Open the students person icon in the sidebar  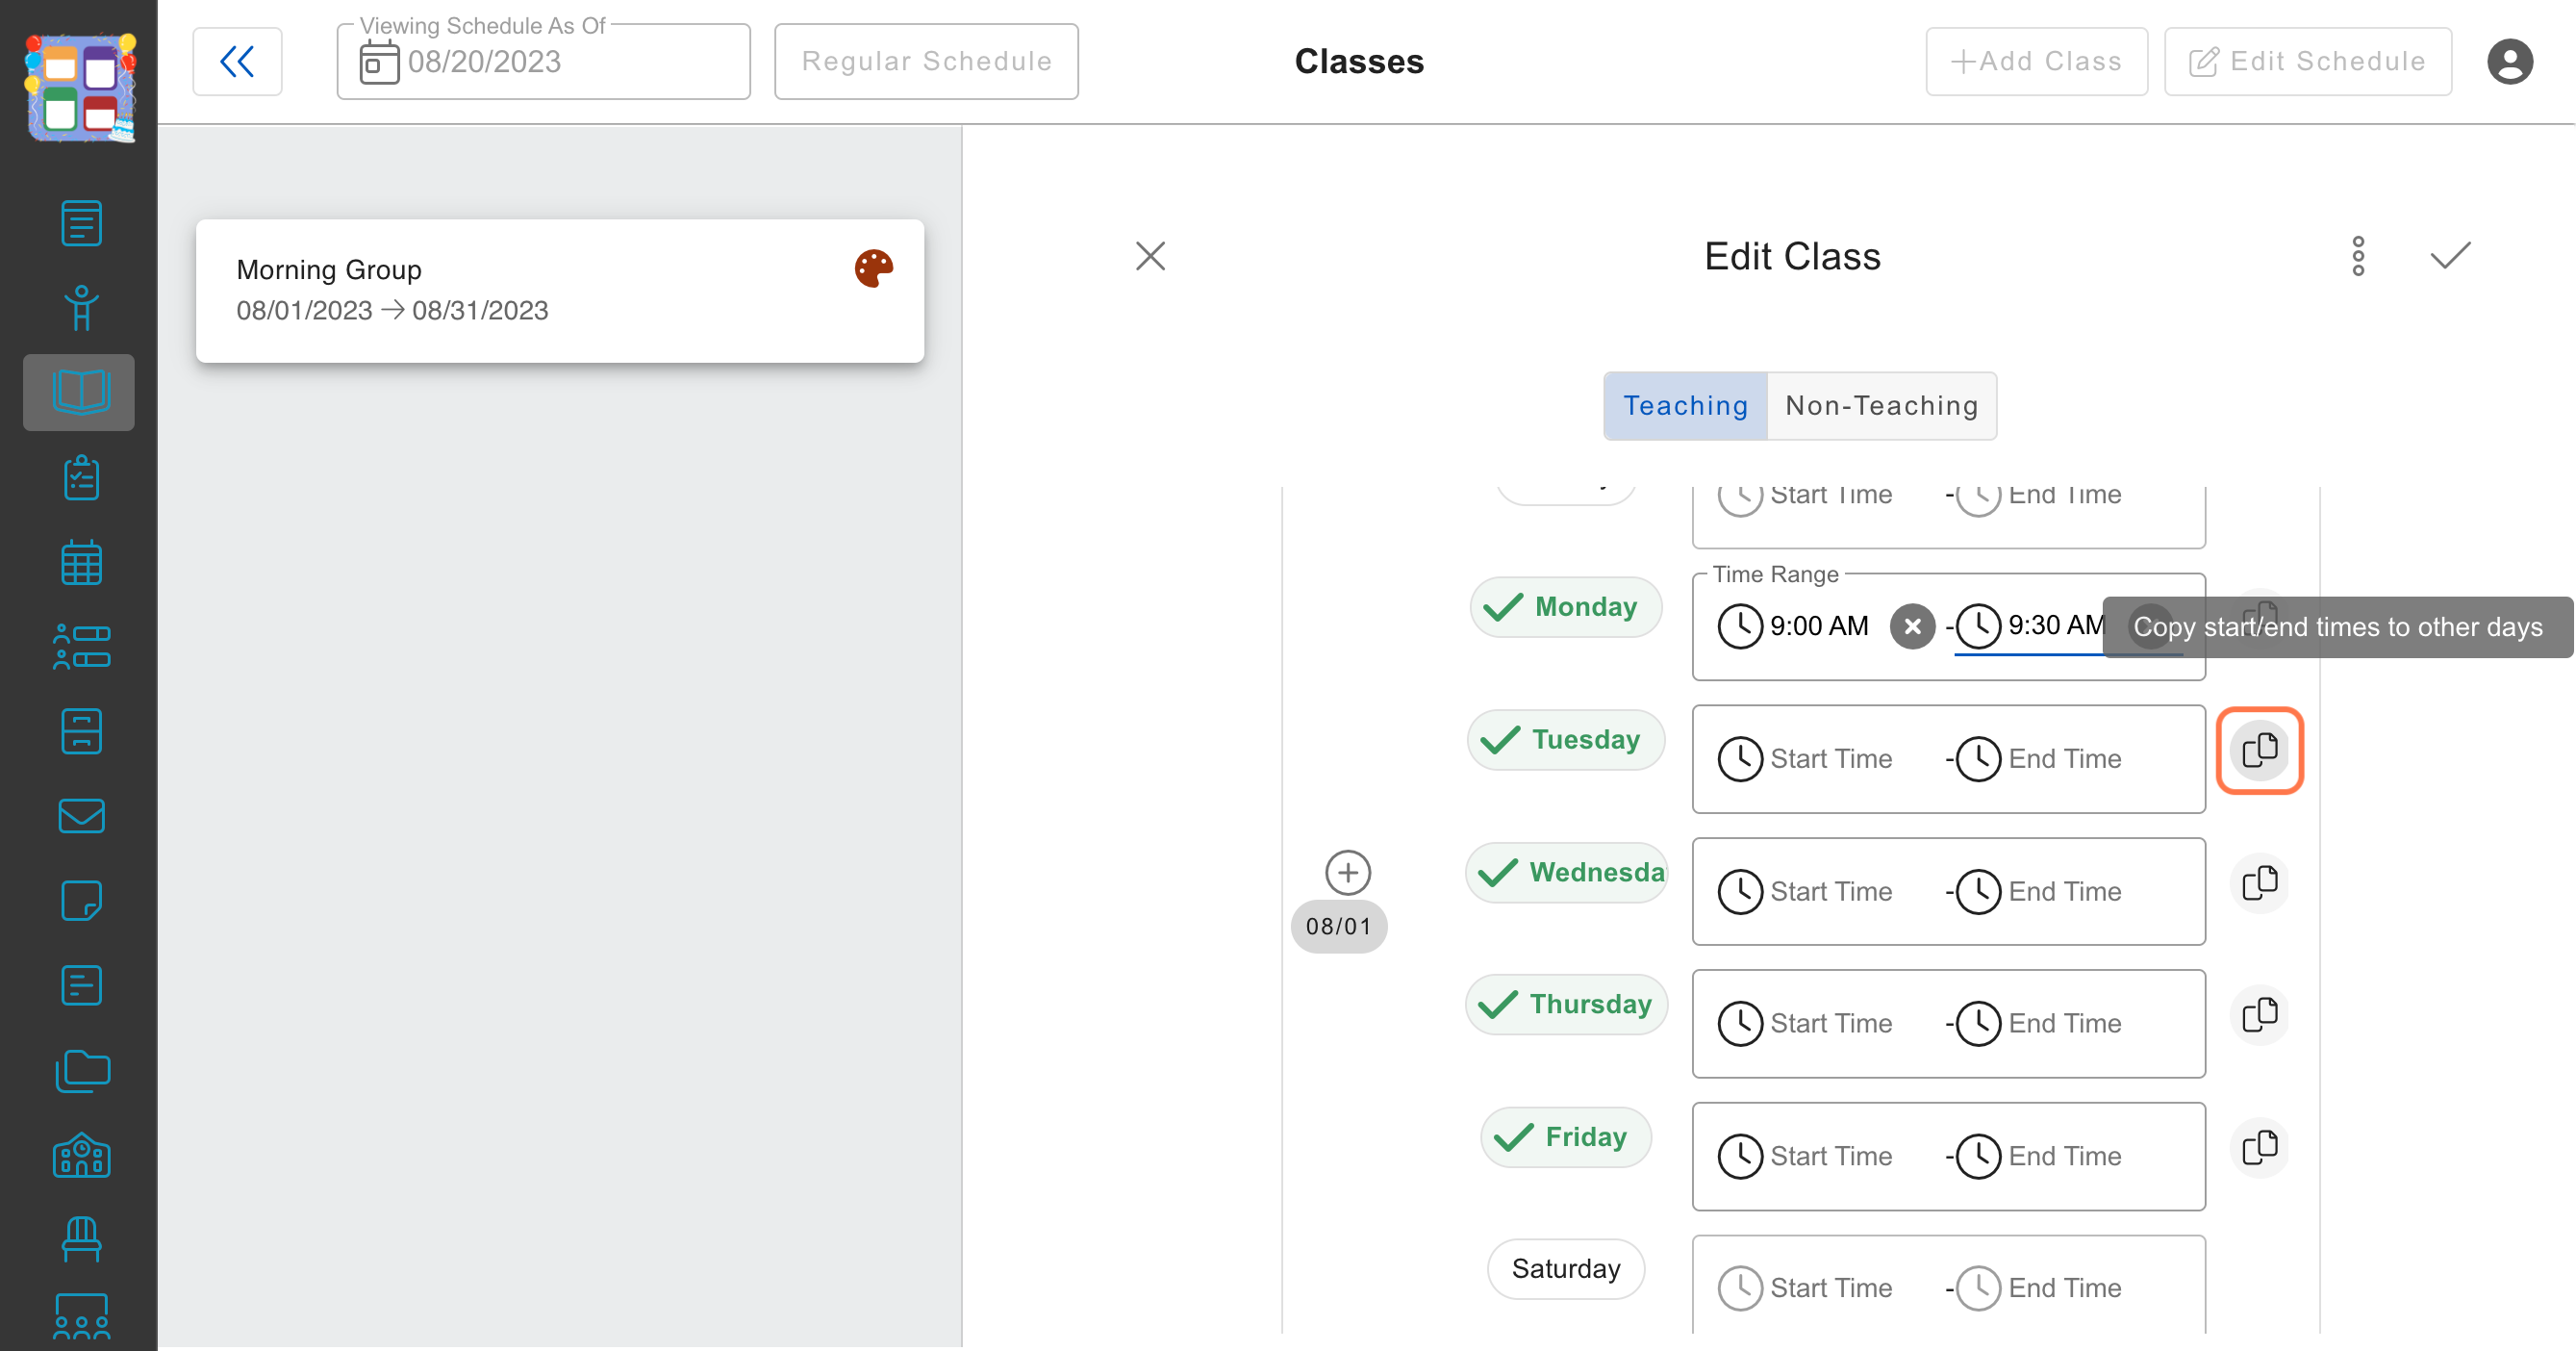pos(81,308)
